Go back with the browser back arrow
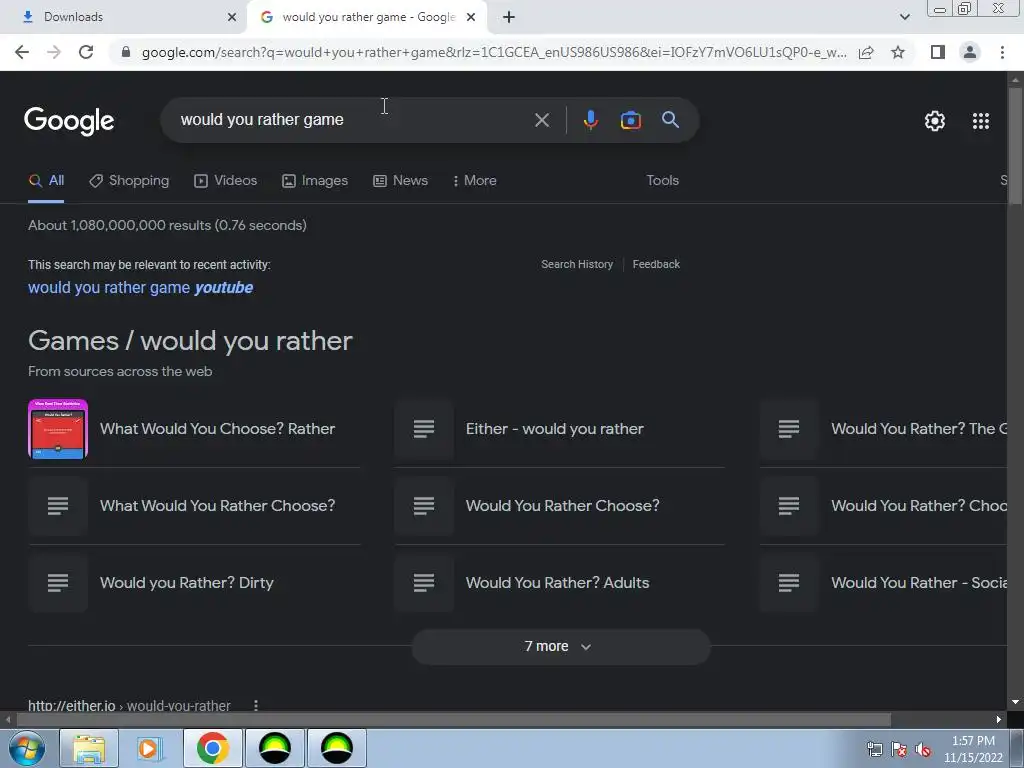Viewport: 1024px width, 768px height. pyautogui.click(x=22, y=52)
